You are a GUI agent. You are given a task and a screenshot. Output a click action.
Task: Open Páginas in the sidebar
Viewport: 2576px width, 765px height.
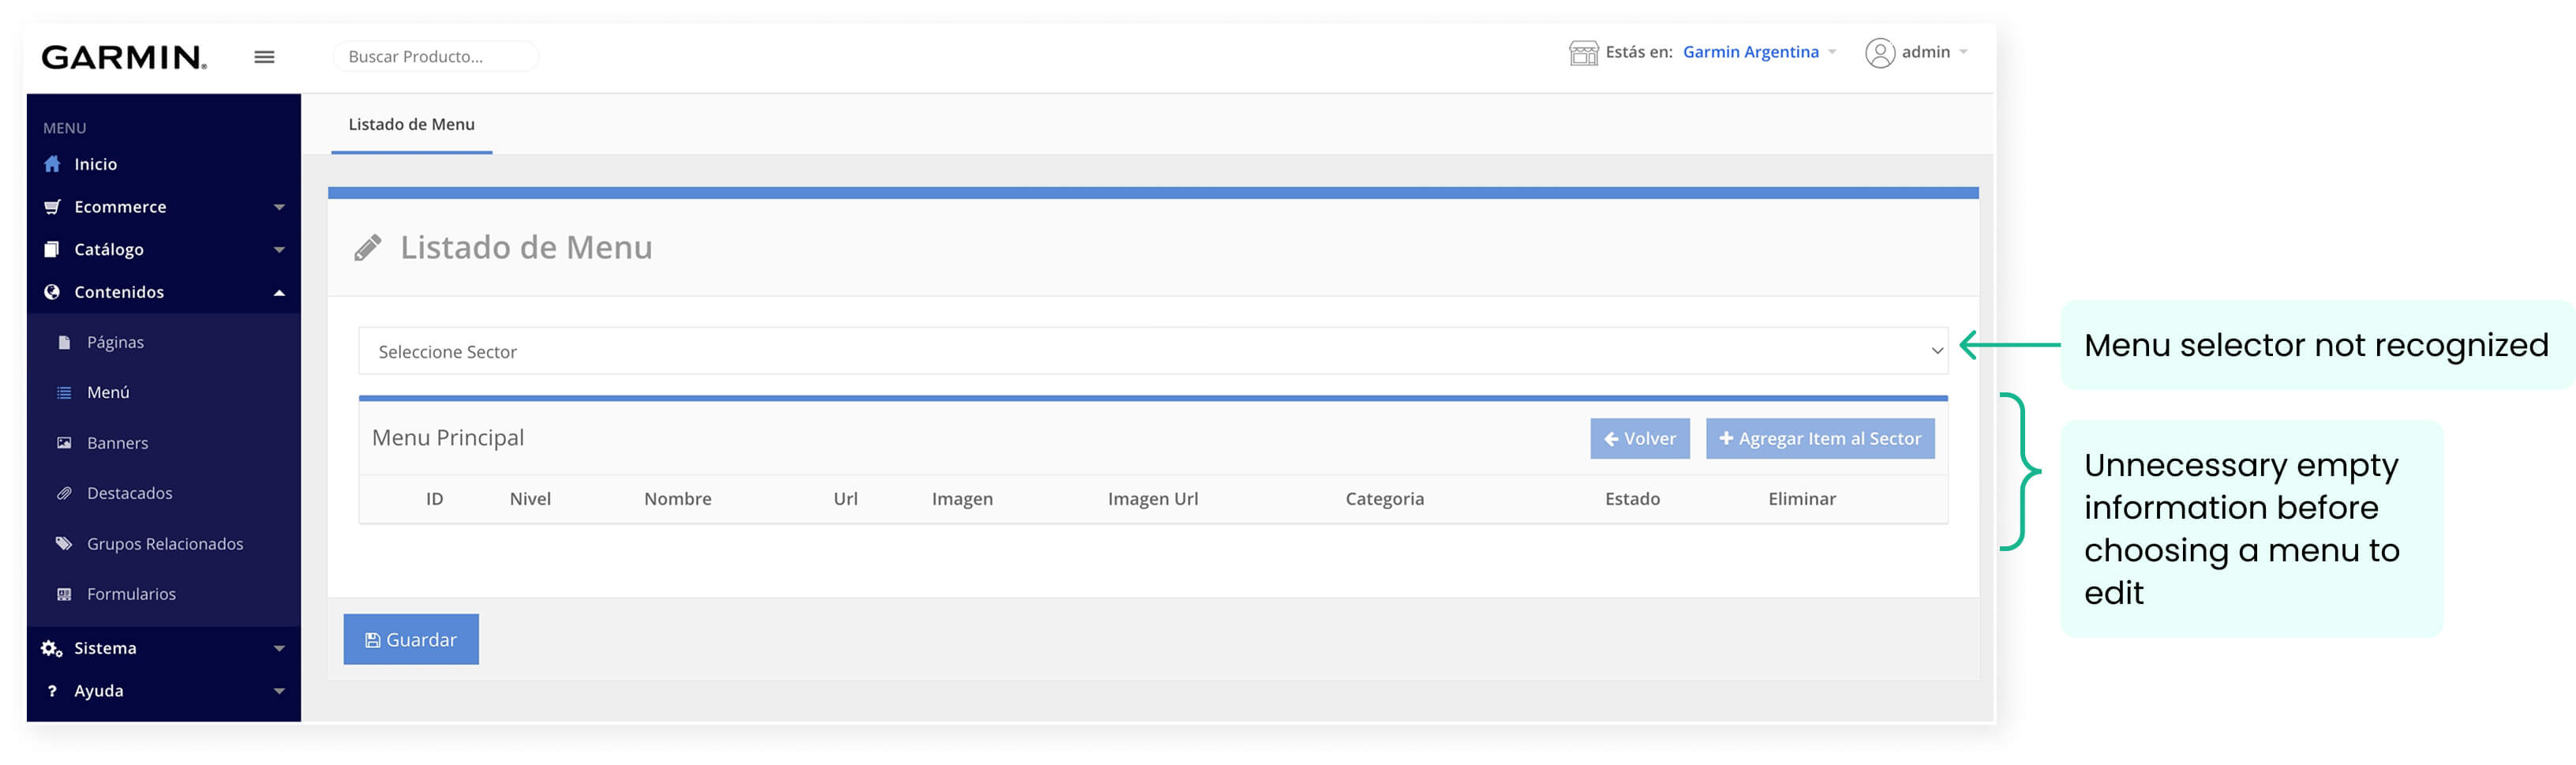tap(115, 342)
